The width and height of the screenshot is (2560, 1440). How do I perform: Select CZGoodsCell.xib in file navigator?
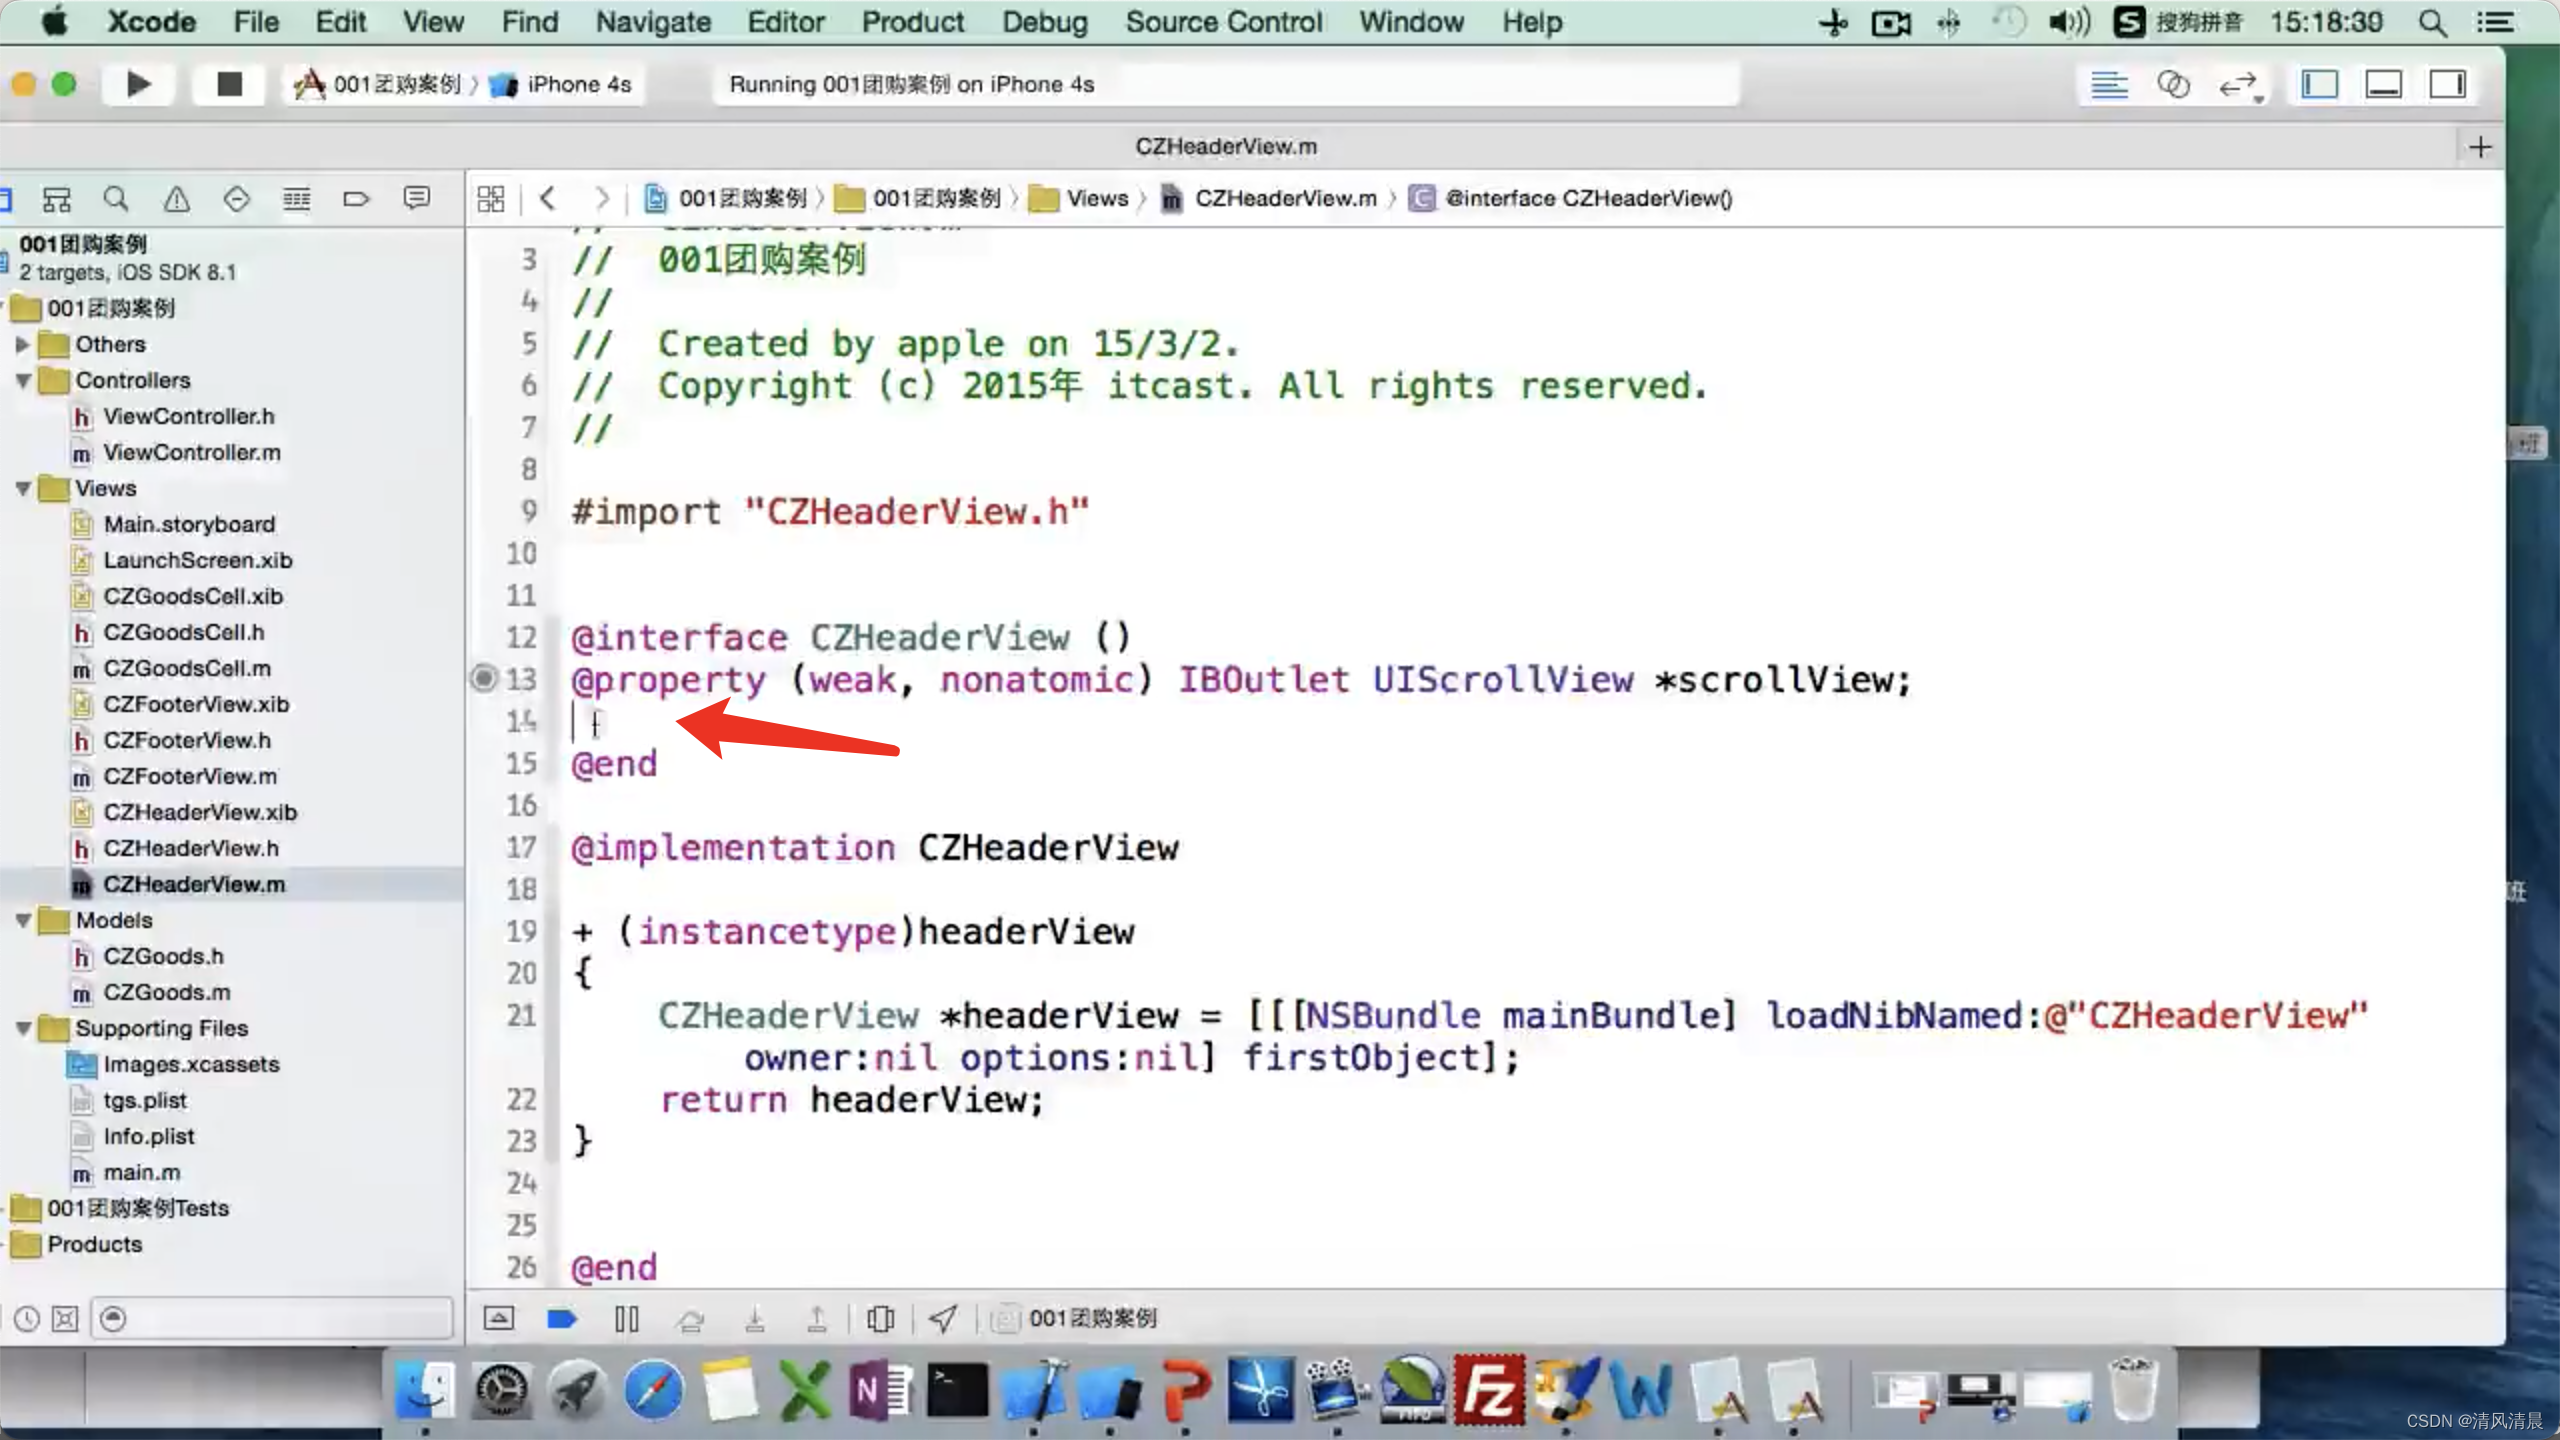pyautogui.click(x=192, y=596)
